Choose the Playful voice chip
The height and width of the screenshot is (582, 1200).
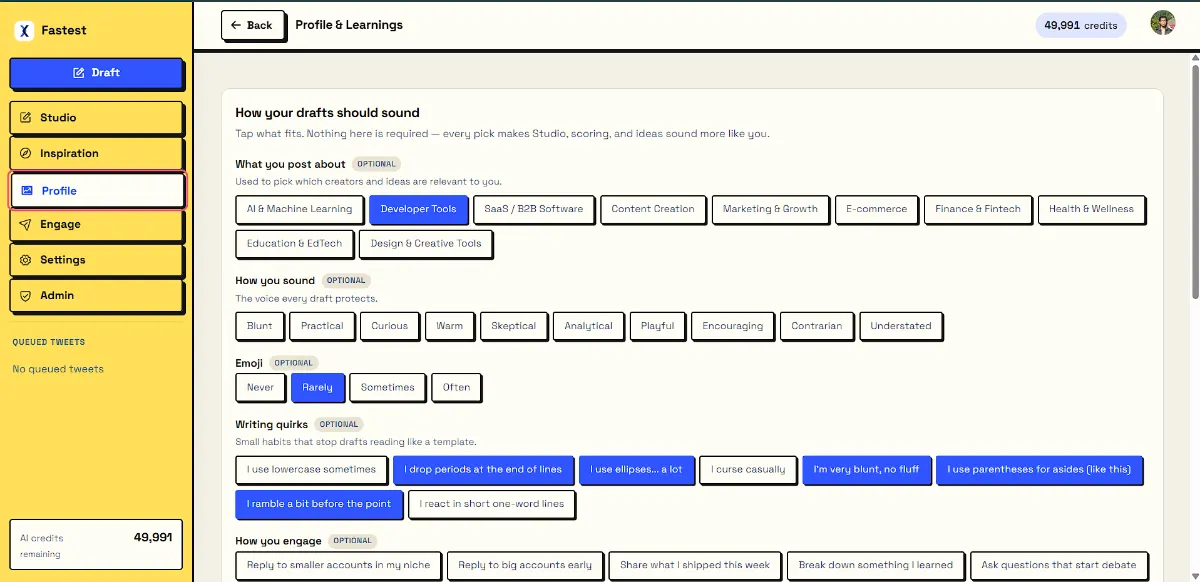point(657,326)
